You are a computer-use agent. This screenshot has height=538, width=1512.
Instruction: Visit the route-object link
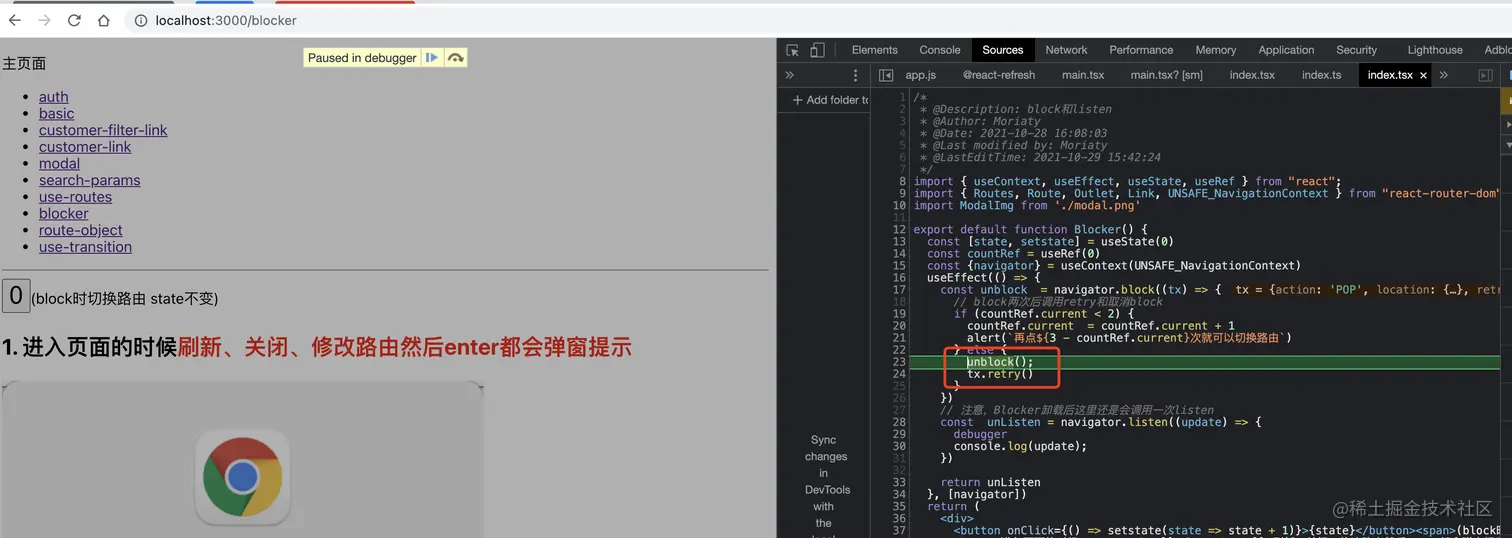(x=81, y=230)
